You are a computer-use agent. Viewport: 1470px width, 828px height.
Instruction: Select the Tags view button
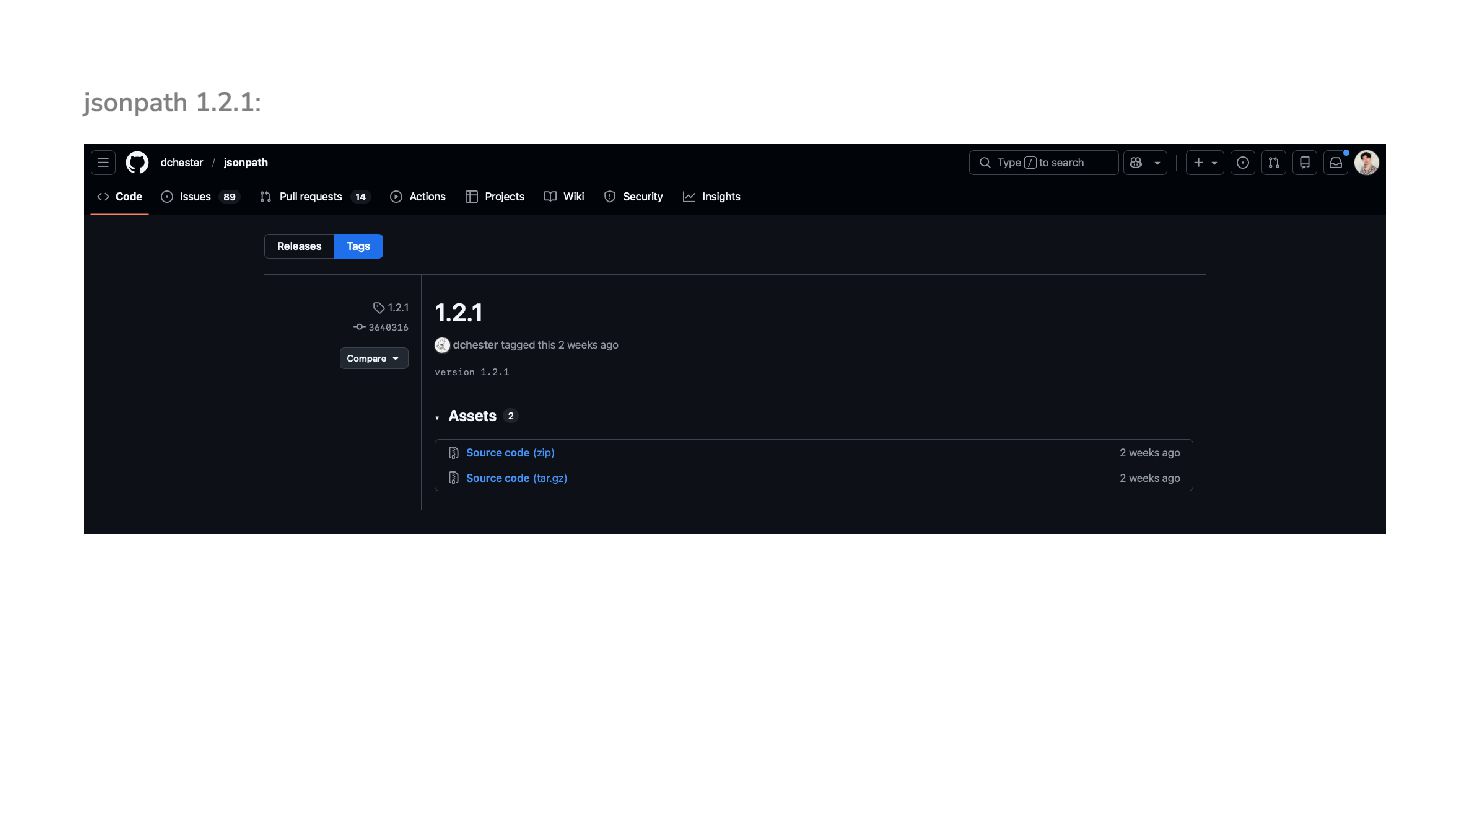pyautogui.click(x=358, y=246)
